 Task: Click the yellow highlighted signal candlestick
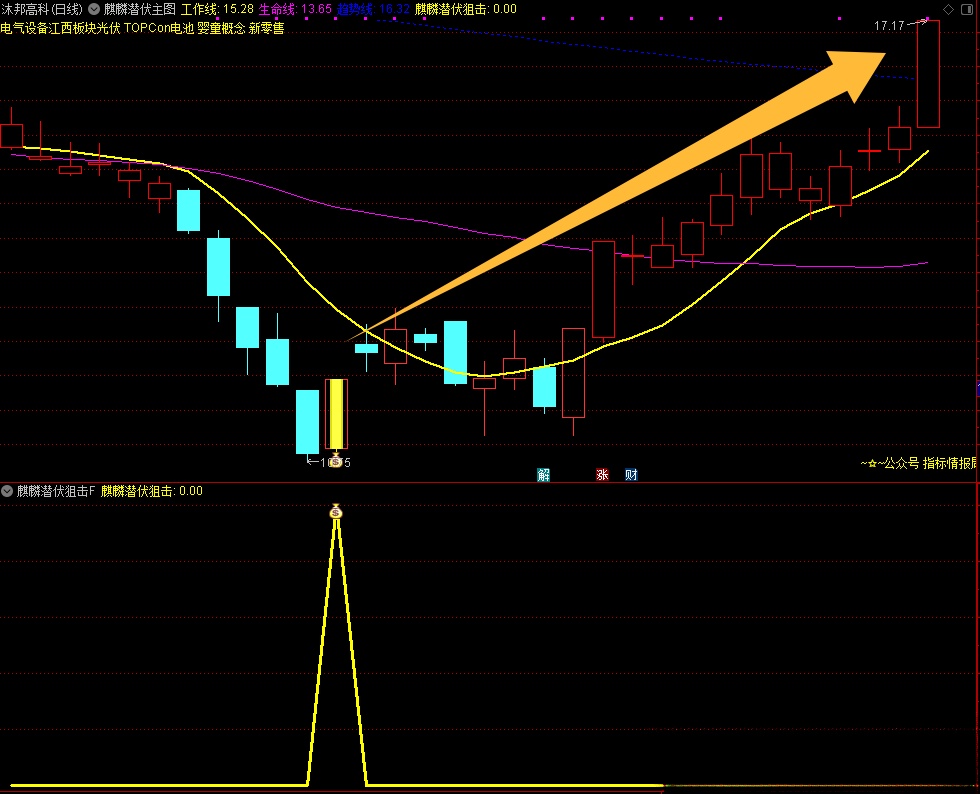[x=336, y=414]
